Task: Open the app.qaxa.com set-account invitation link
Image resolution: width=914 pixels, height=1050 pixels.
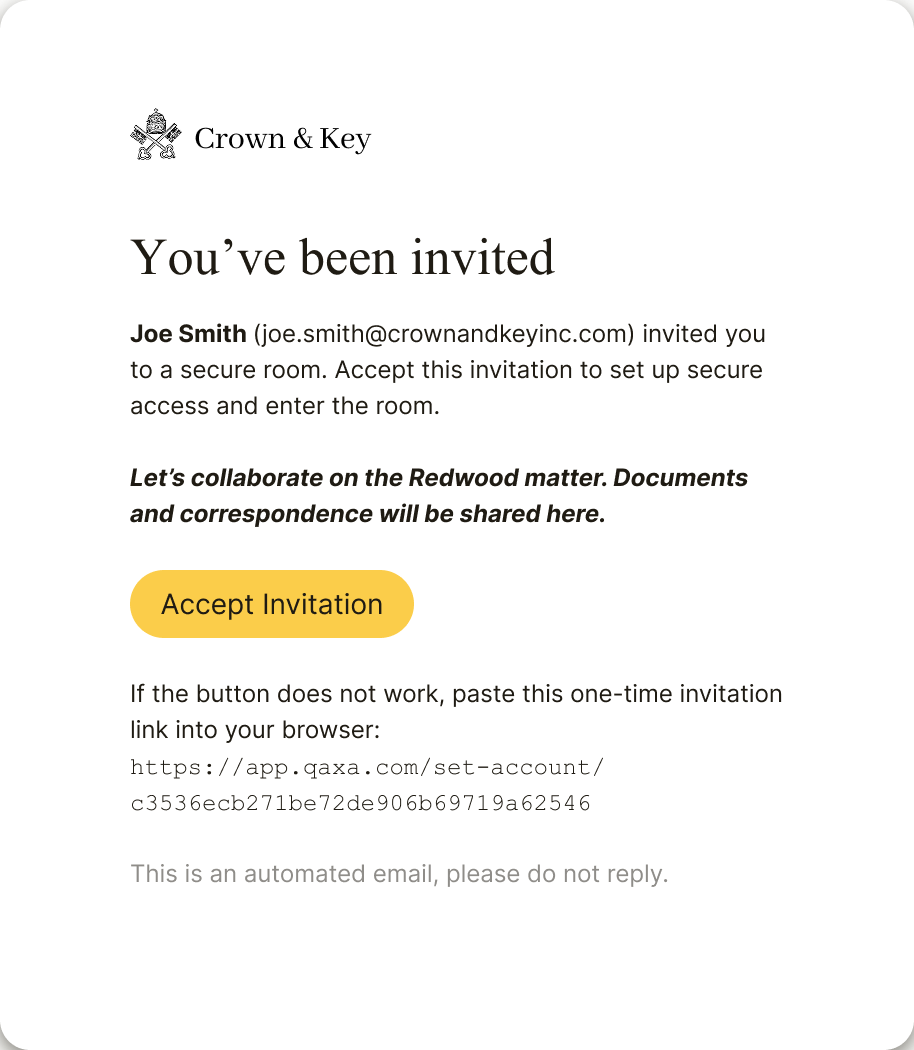Action: (x=367, y=785)
